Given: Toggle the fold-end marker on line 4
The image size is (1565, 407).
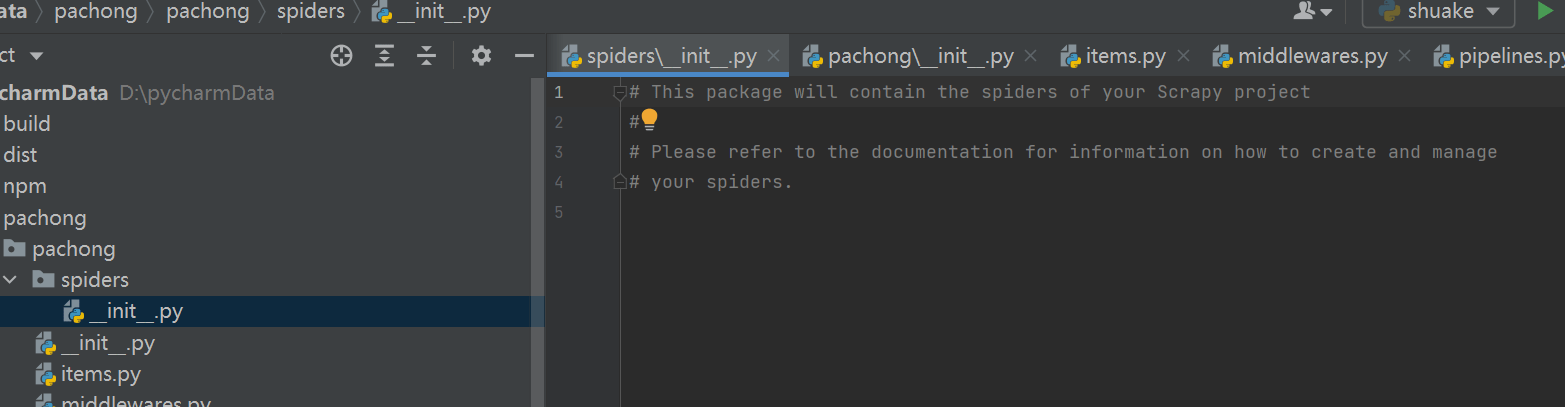Looking at the screenshot, I should pyautogui.click(x=620, y=182).
